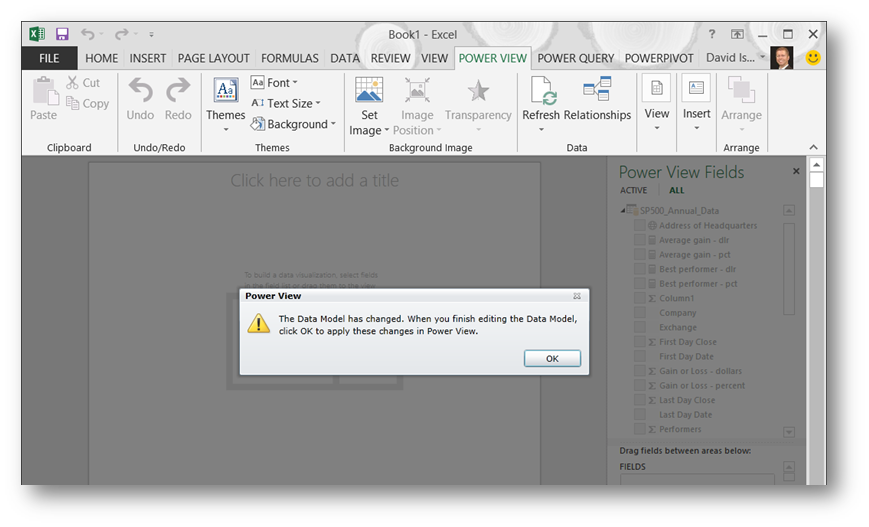Switch to the INSERT tab
The width and height of the screenshot is (869, 527).
point(147,58)
